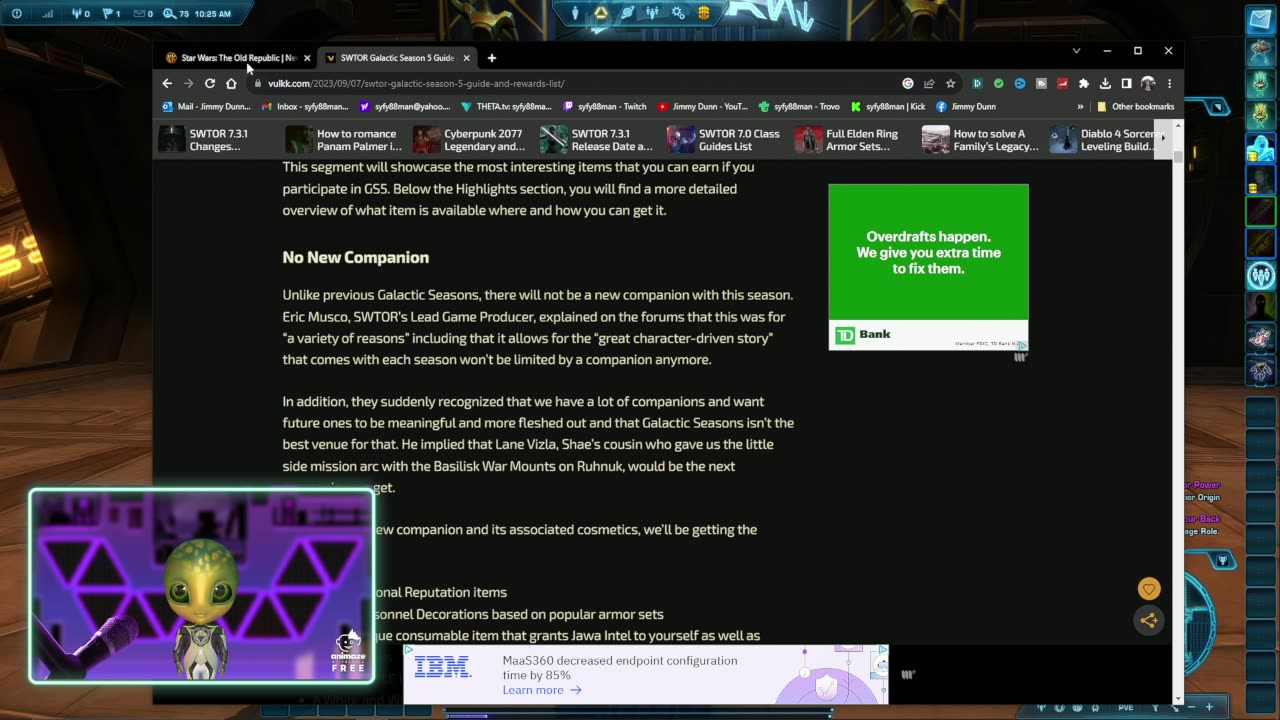Open the Extensions puzzle-piece menu
Screen dimensions: 1280x720
(1083, 84)
